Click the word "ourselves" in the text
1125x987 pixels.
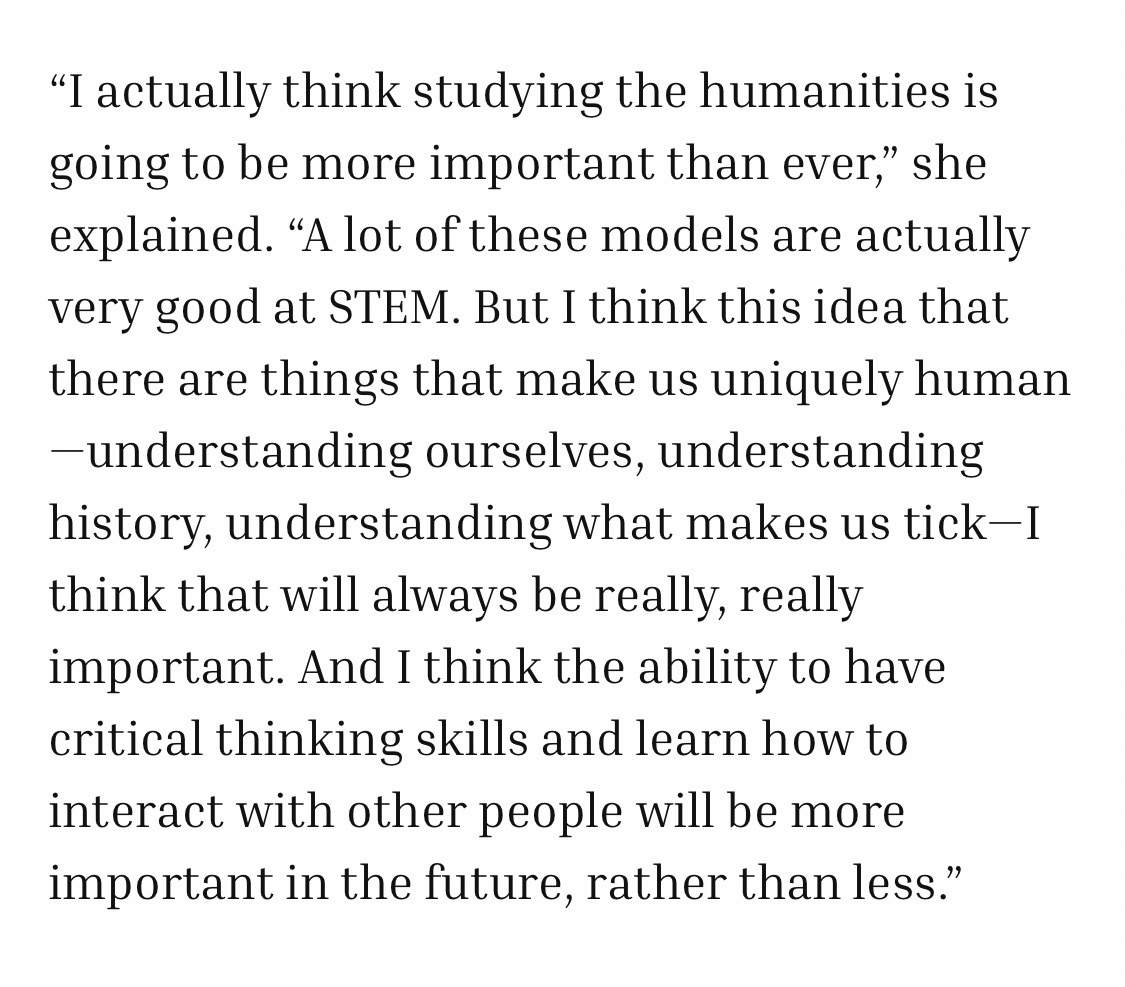click(x=528, y=453)
